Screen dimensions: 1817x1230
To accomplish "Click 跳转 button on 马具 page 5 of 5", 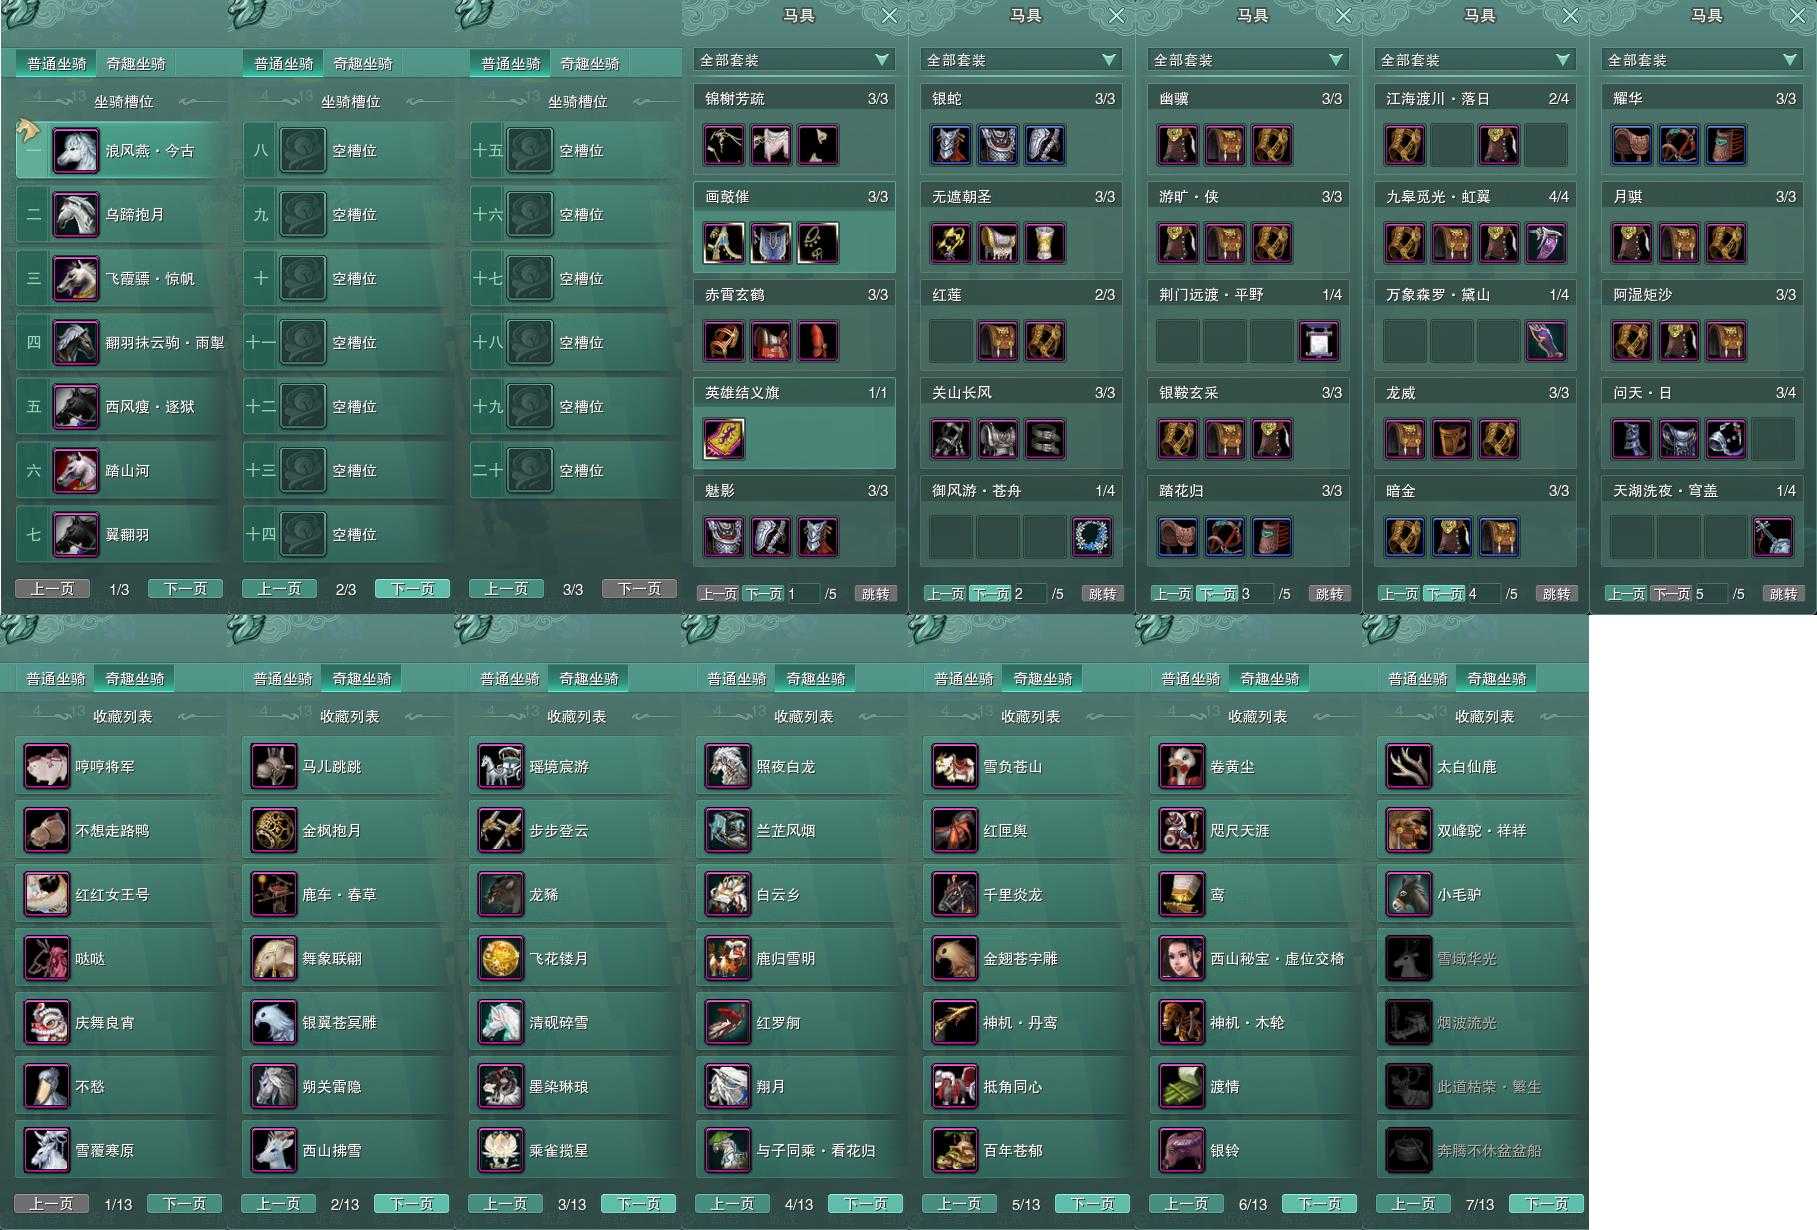I will coord(1783,594).
